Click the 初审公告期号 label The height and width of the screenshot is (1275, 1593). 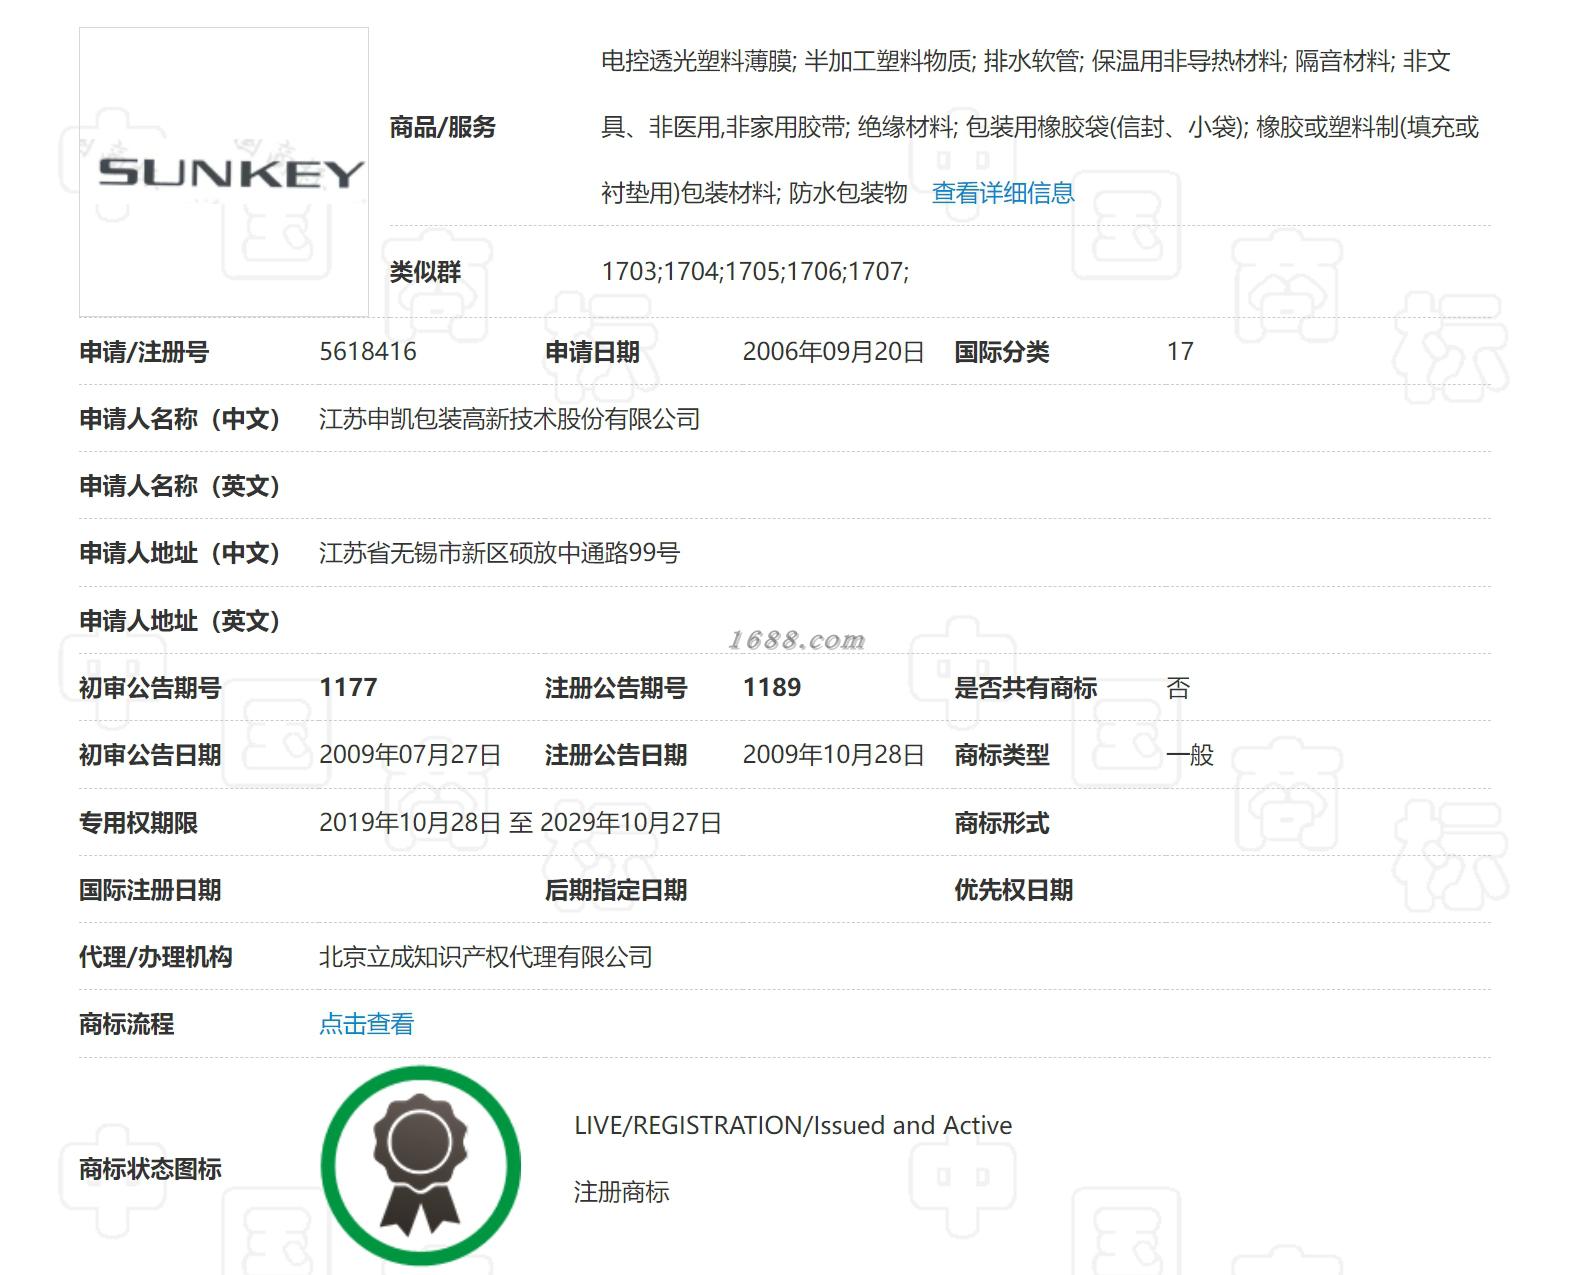tap(150, 688)
